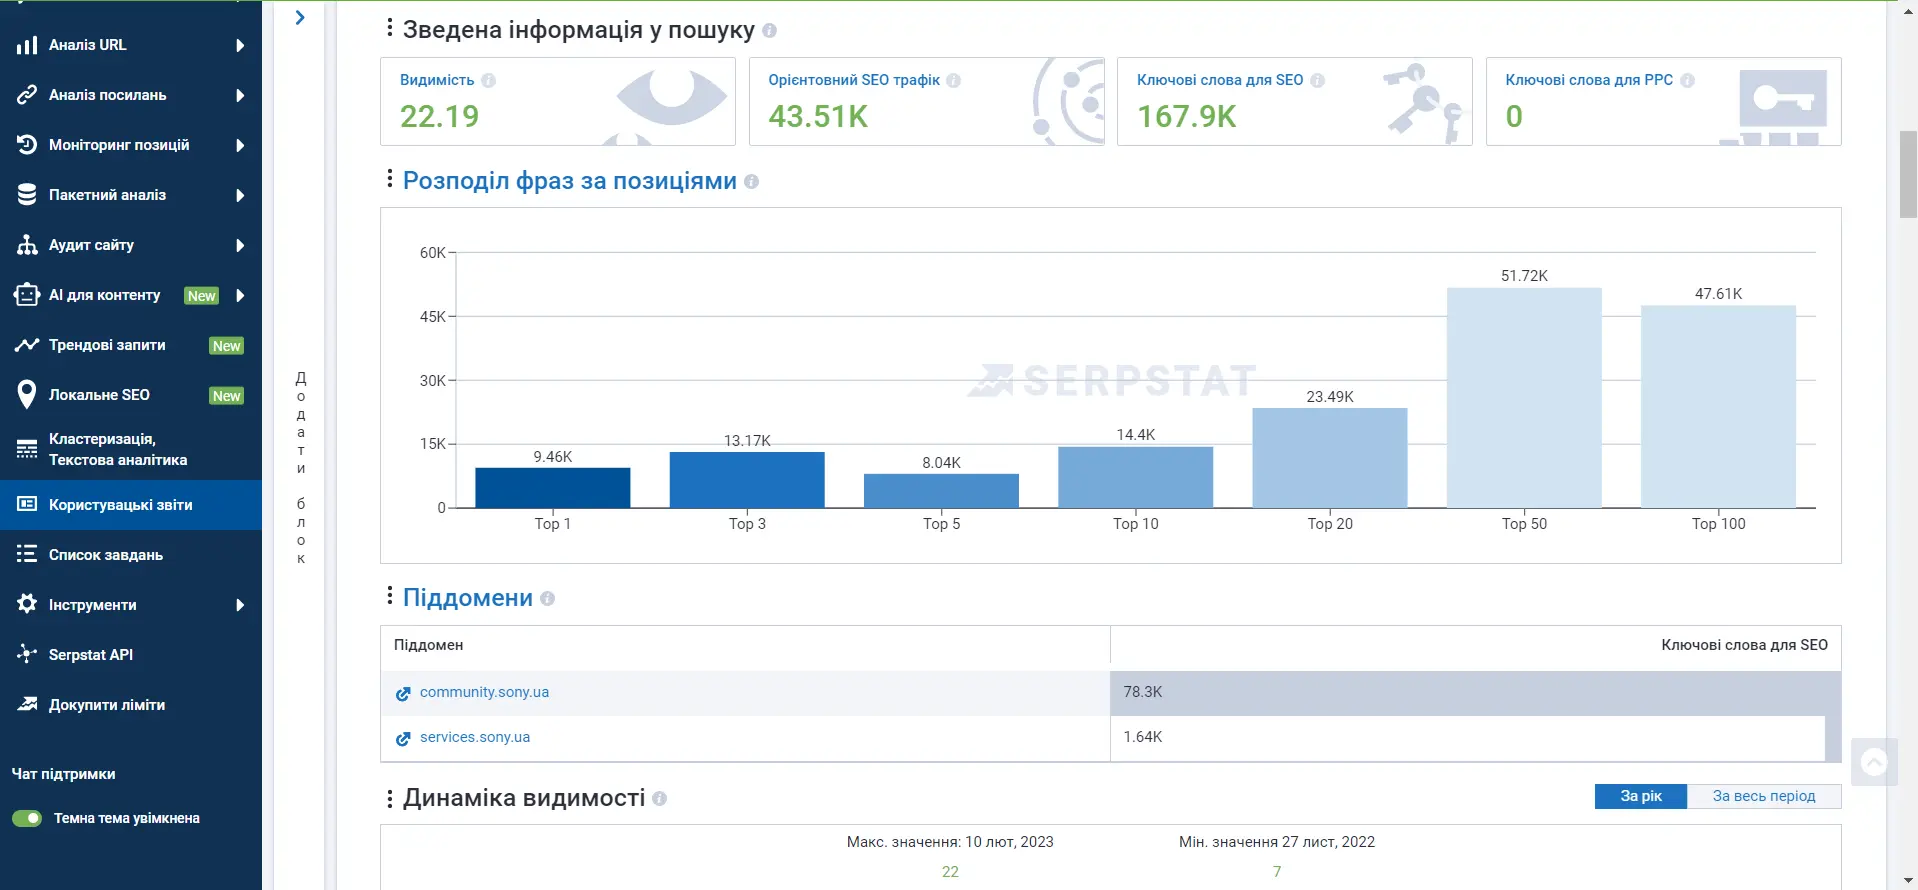Click the Локальне SEO map pin icon
The width and height of the screenshot is (1918, 890).
pos(27,395)
